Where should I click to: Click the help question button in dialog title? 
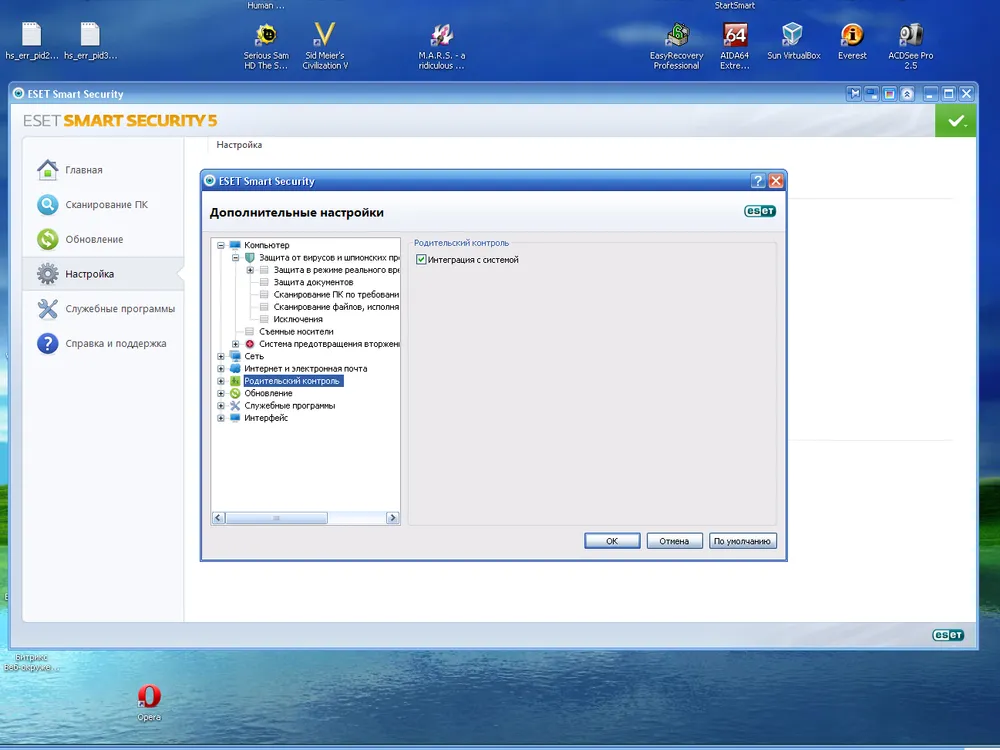click(758, 181)
